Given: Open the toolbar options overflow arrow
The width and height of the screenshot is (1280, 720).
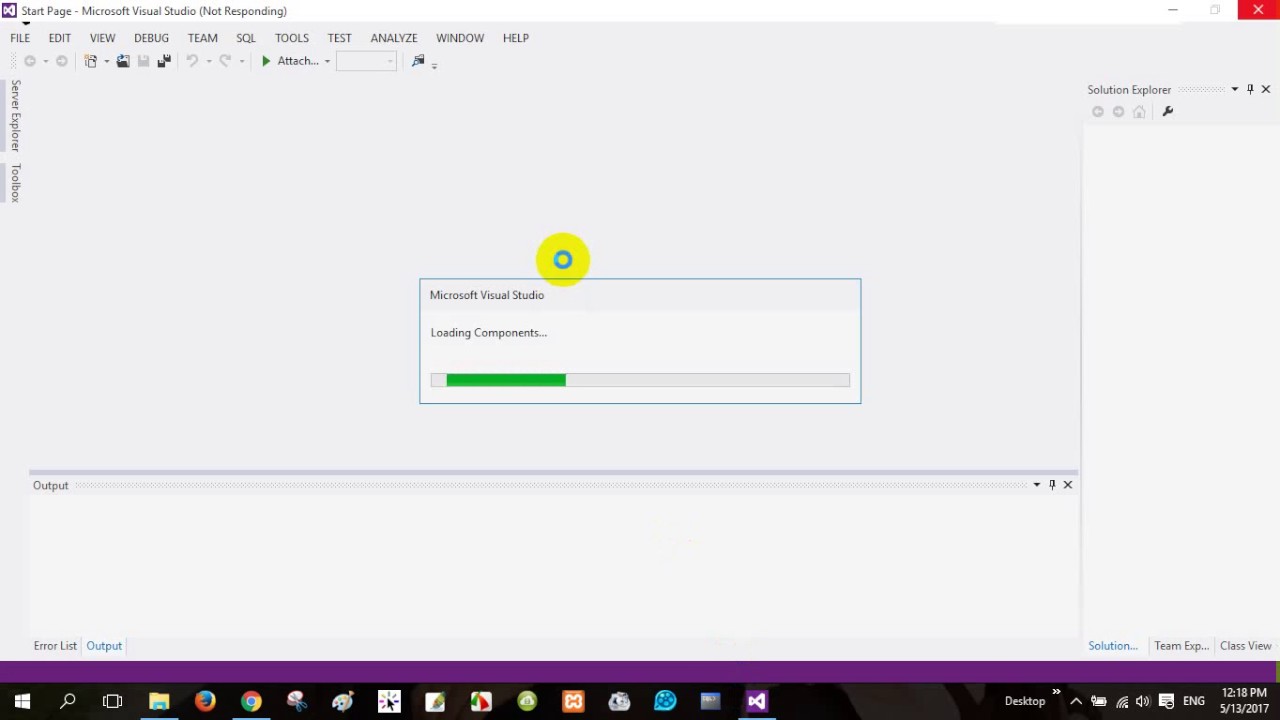Looking at the screenshot, I should click(x=434, y=65).
